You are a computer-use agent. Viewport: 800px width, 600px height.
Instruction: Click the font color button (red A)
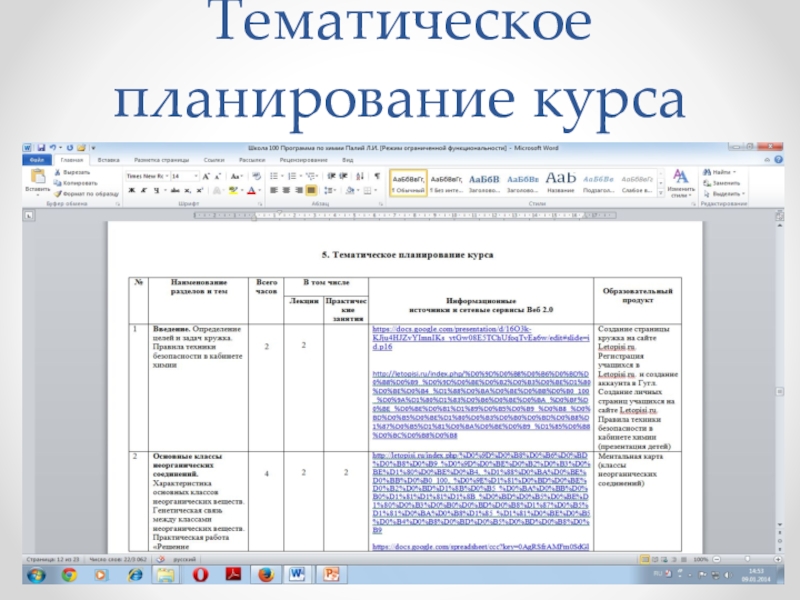tap(251, 190)
